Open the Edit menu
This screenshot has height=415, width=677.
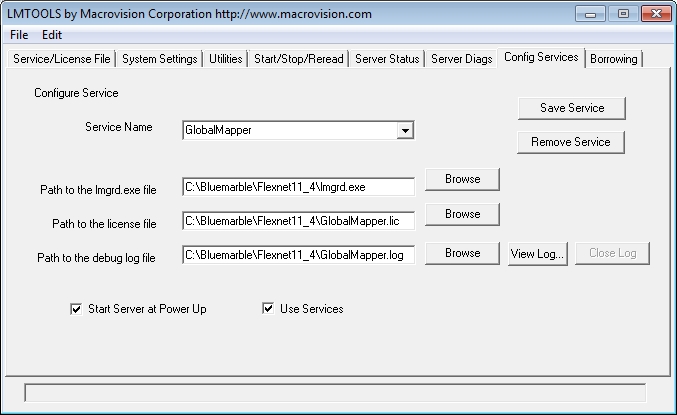pos(51,34)
